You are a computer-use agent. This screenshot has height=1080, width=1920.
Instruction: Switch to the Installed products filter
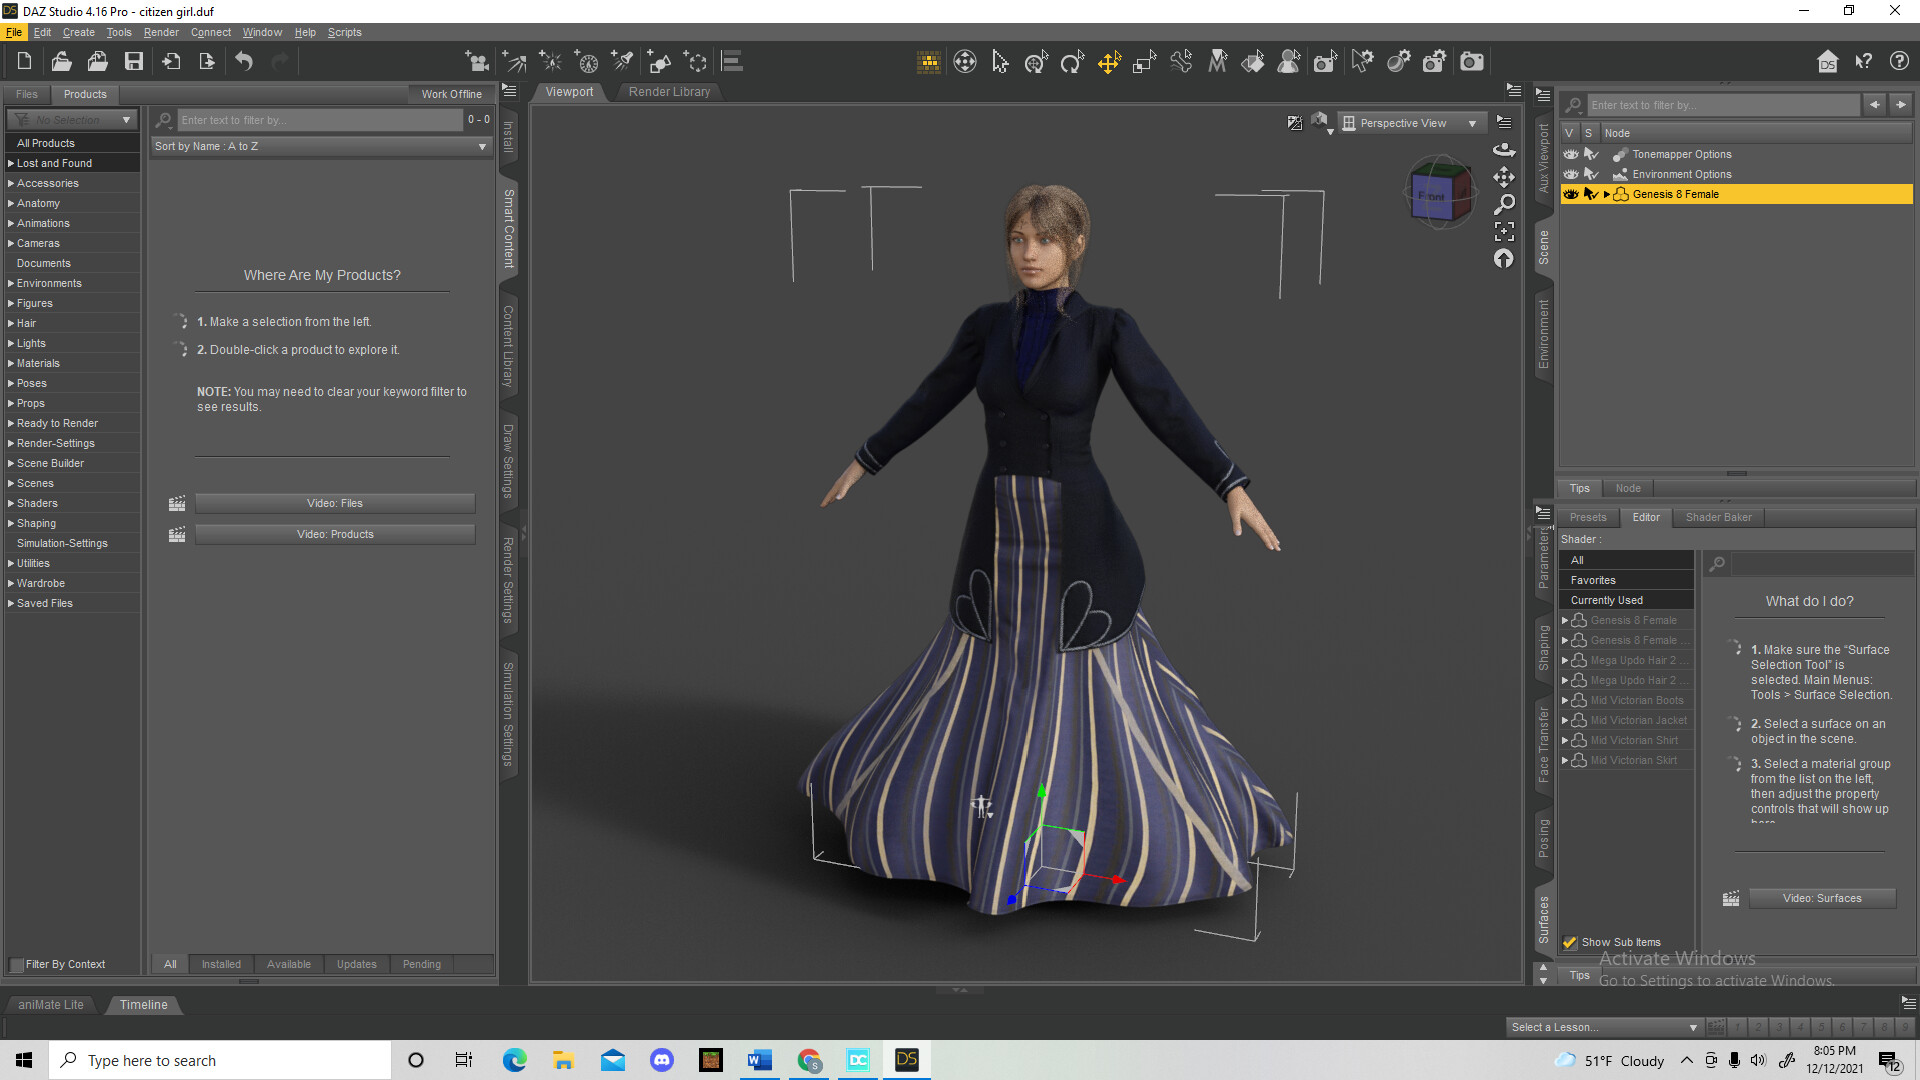(221, 964)
